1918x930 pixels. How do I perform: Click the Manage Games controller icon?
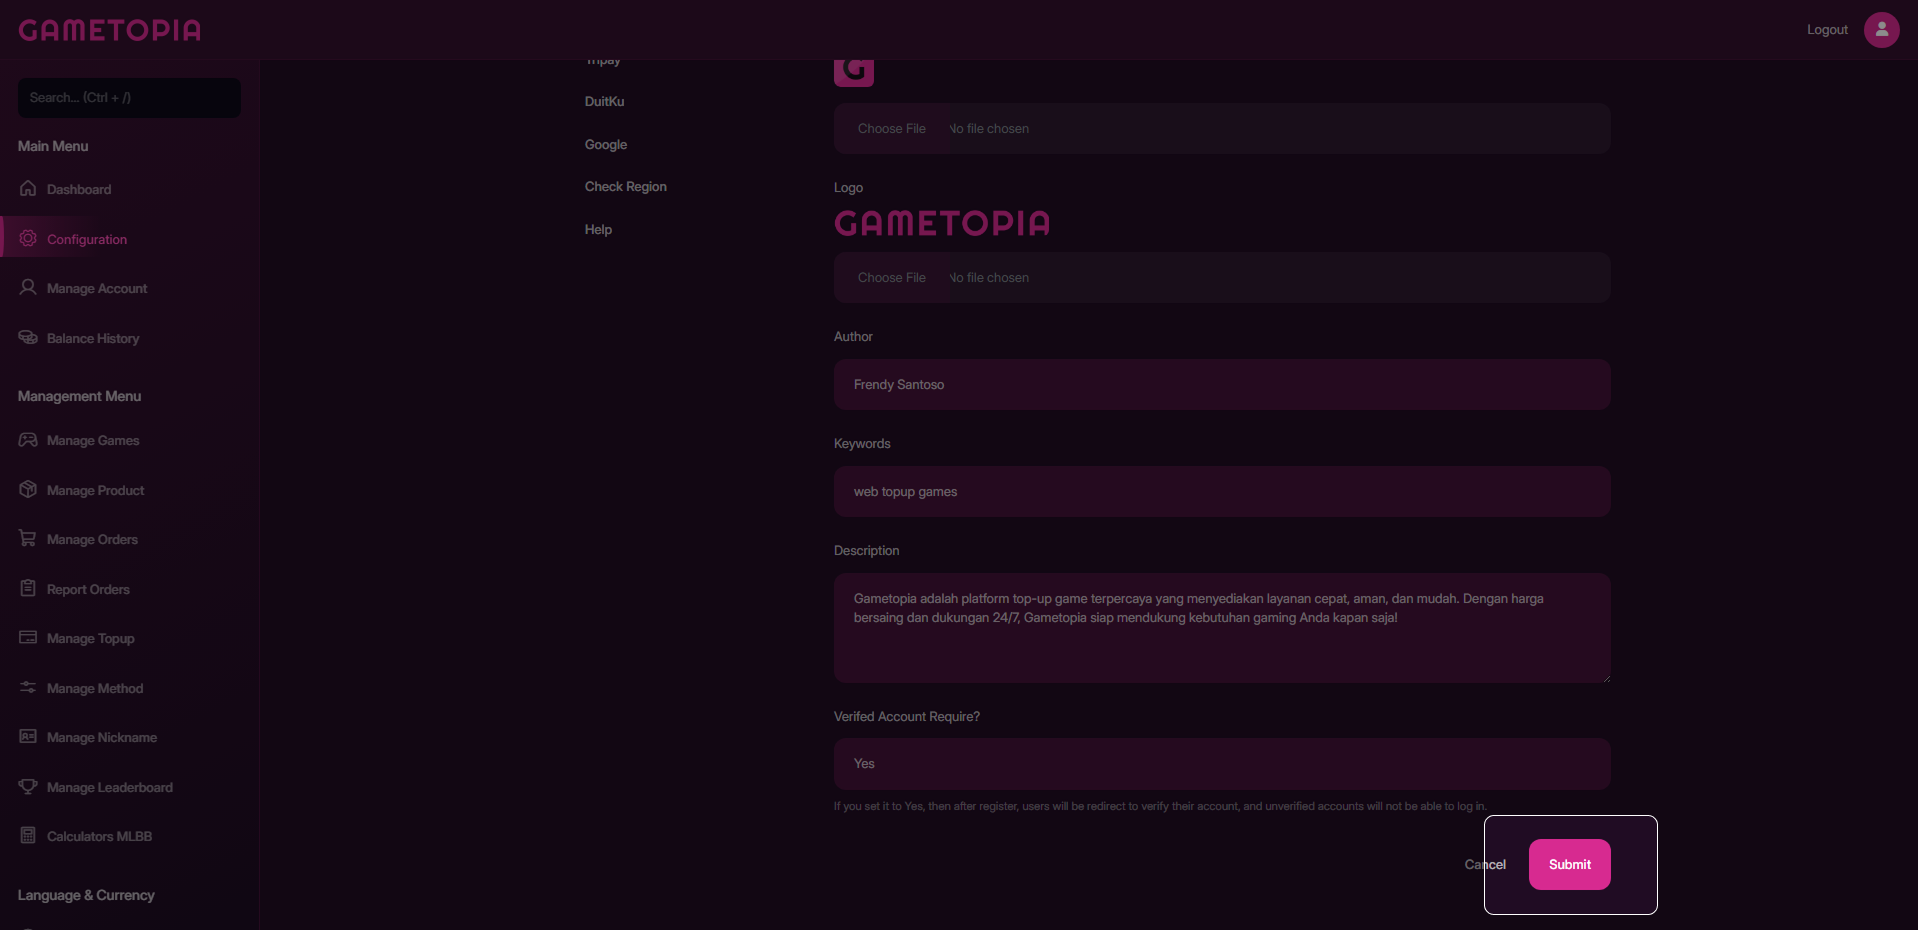28,439
